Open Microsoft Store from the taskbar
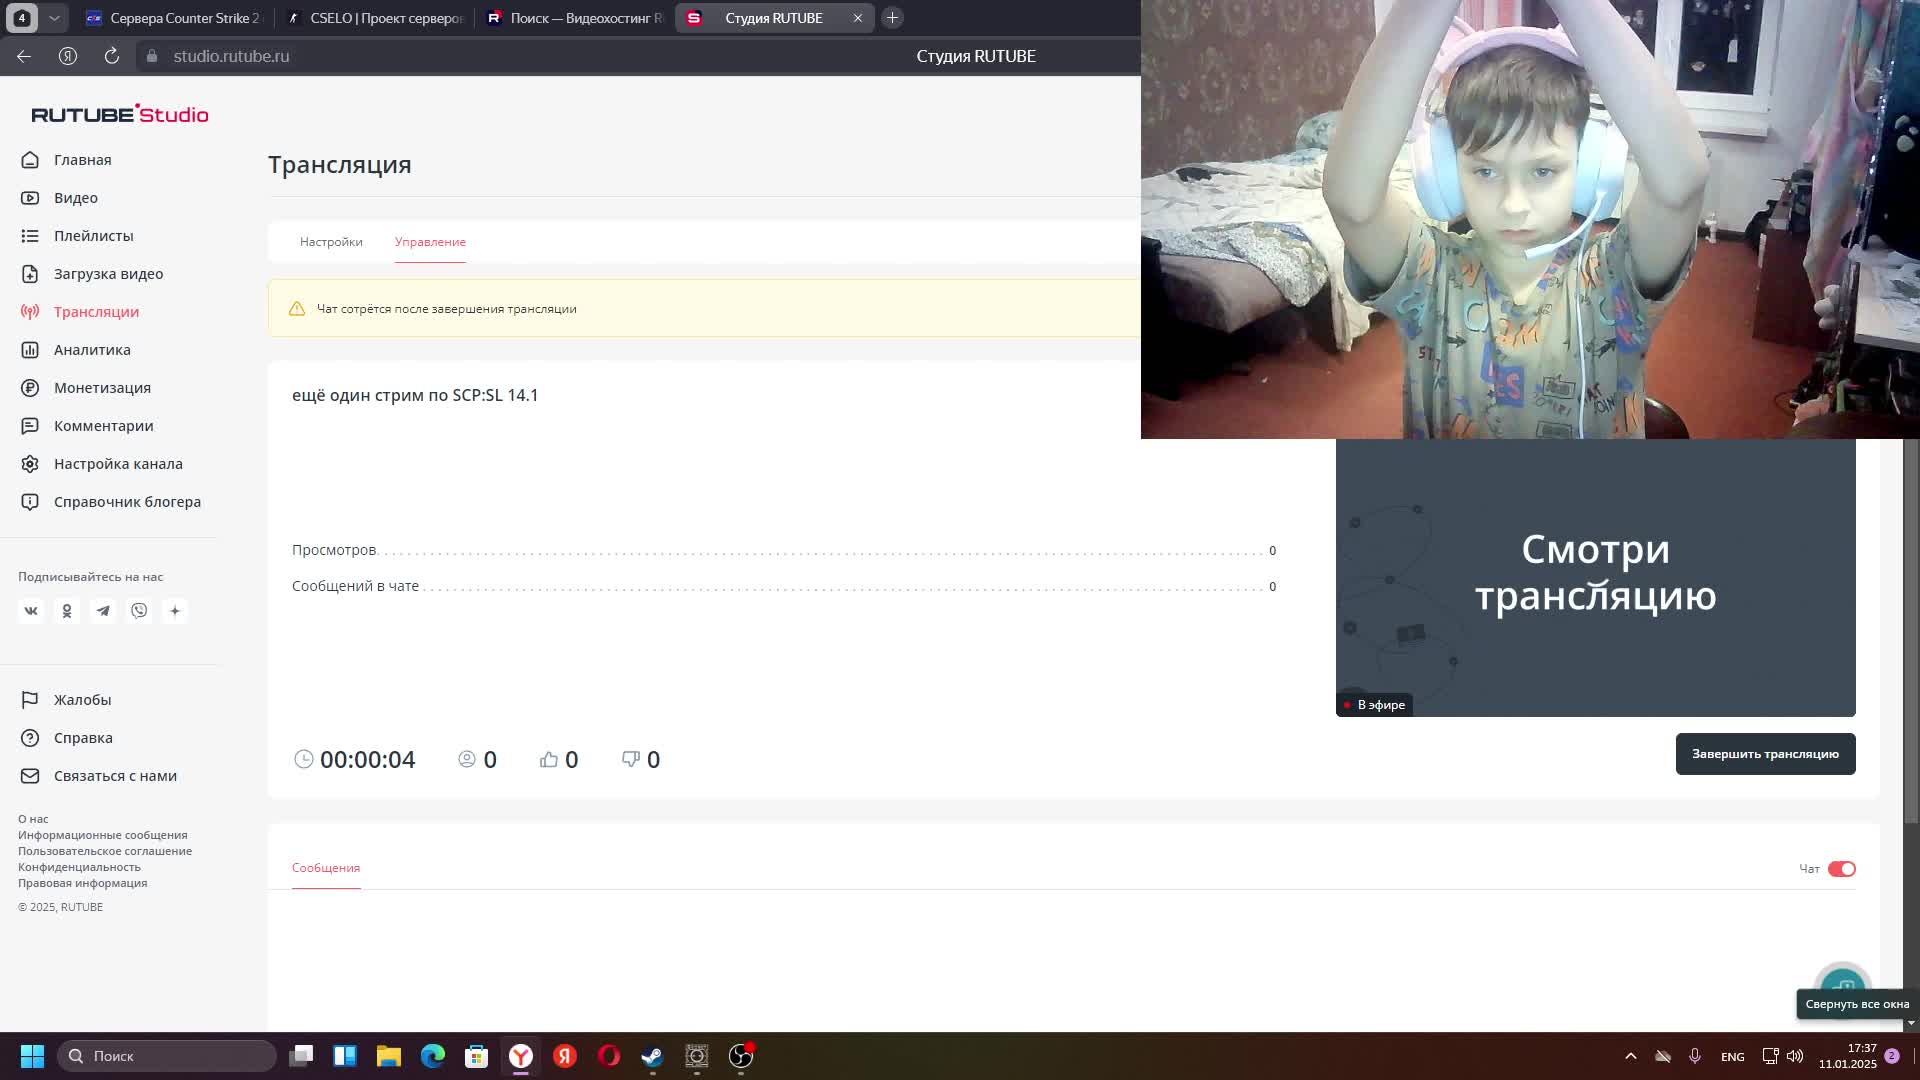This screenshot has width=1920, height=1080. coord(477,1056)
